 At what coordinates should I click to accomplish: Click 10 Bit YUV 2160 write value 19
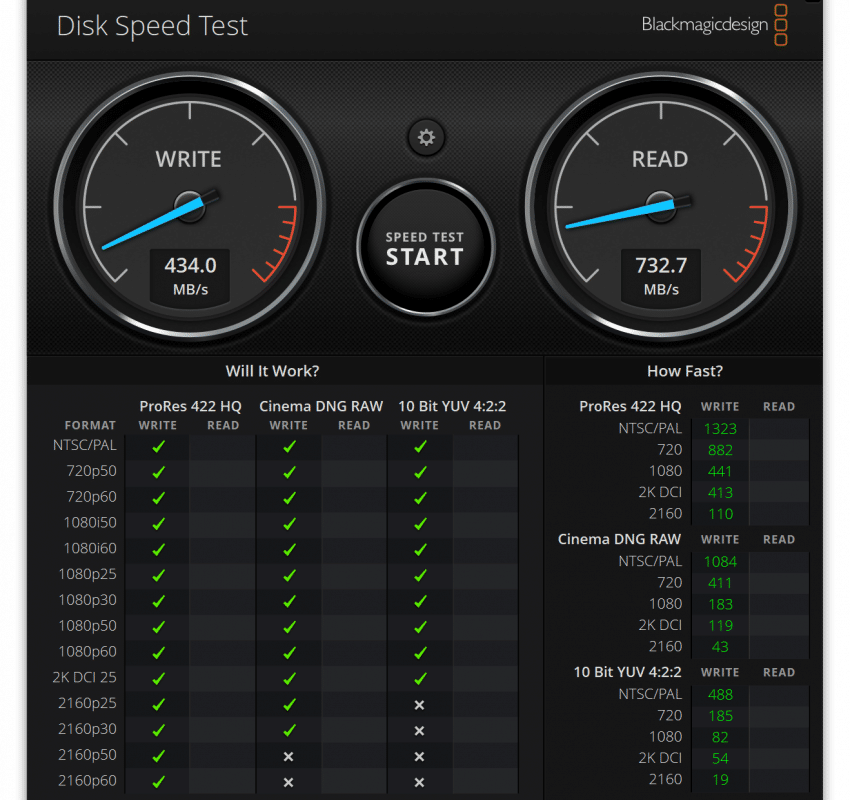(x=720, y=780)
